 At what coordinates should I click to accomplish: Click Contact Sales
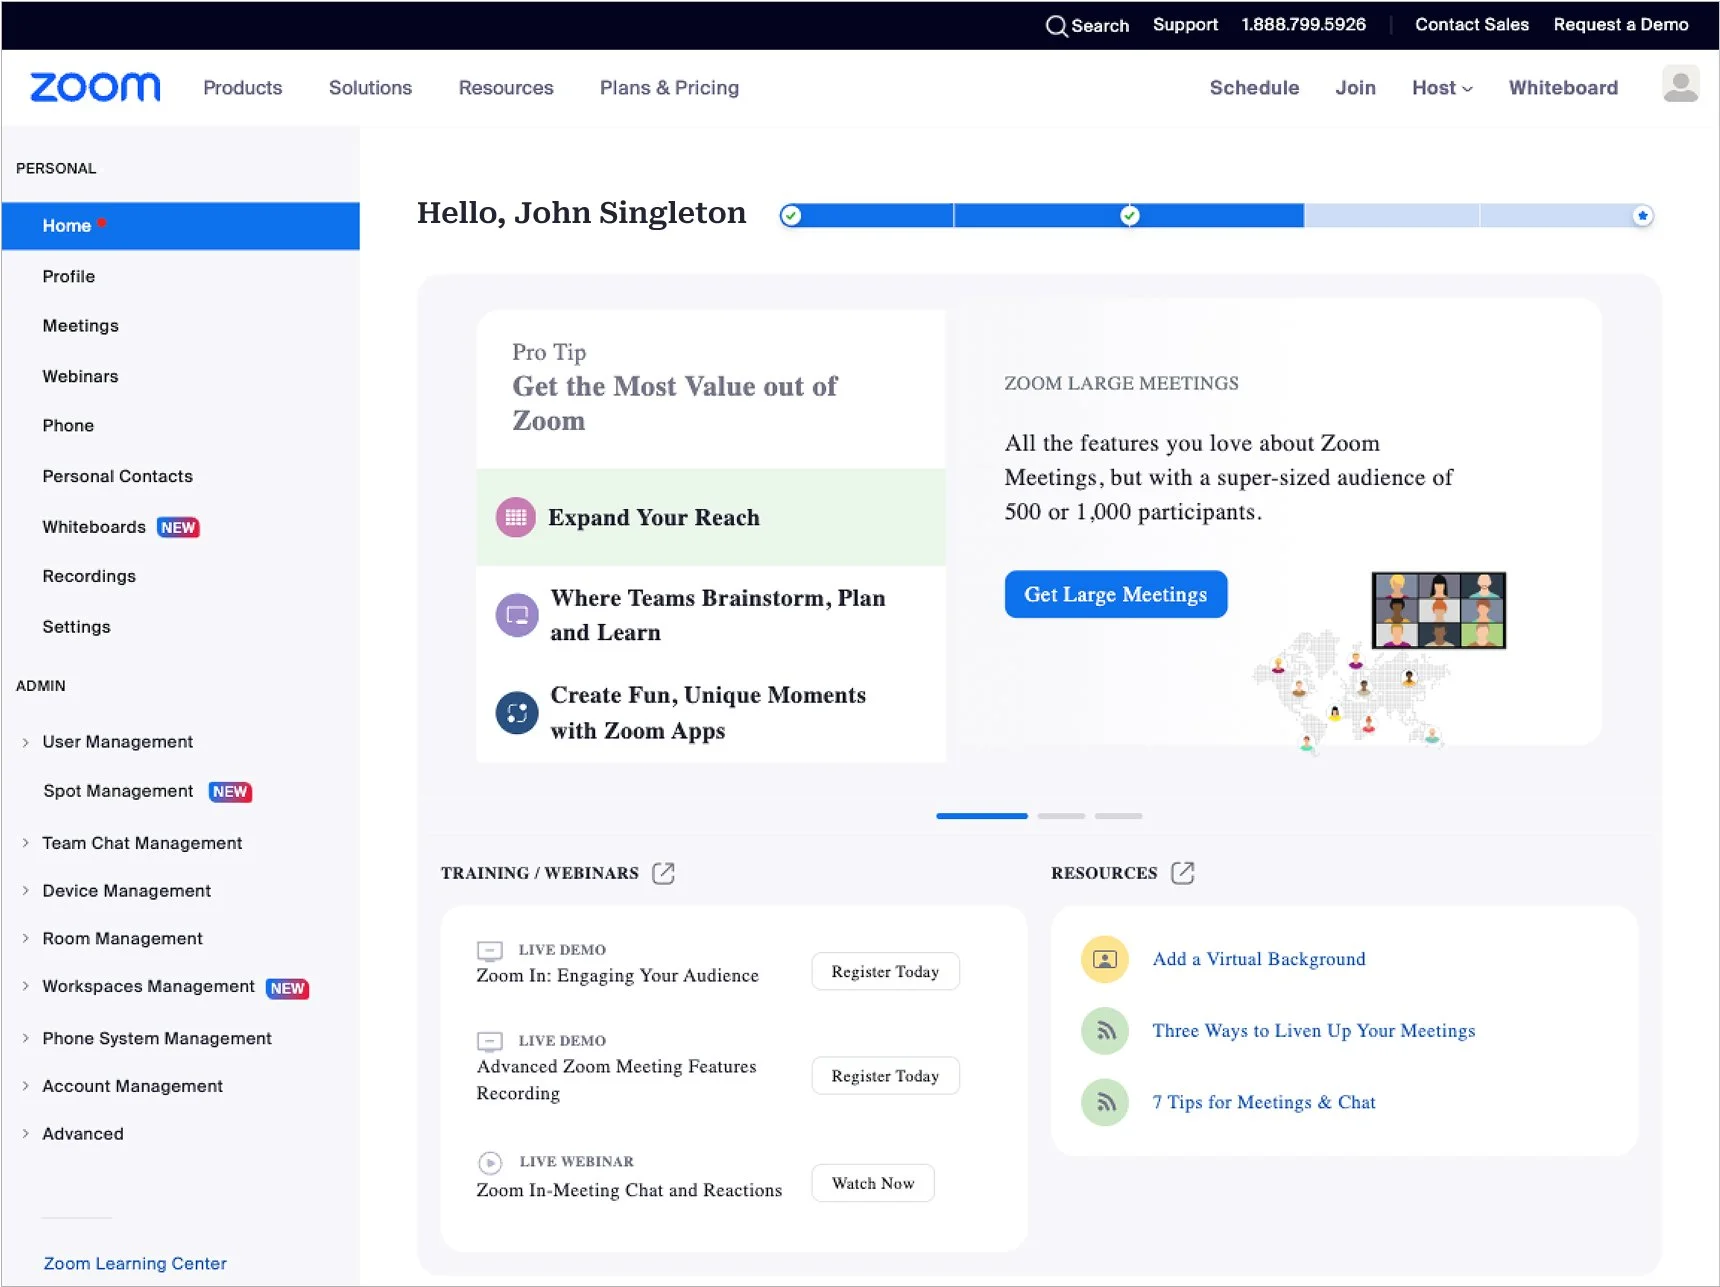(x=1471, y=25)
